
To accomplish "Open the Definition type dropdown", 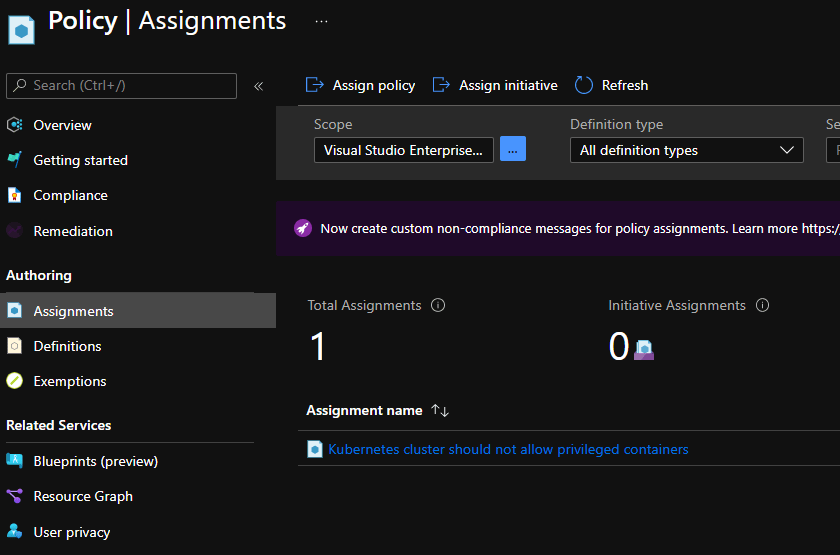I will pyautogui.click(x=686, y=150).
